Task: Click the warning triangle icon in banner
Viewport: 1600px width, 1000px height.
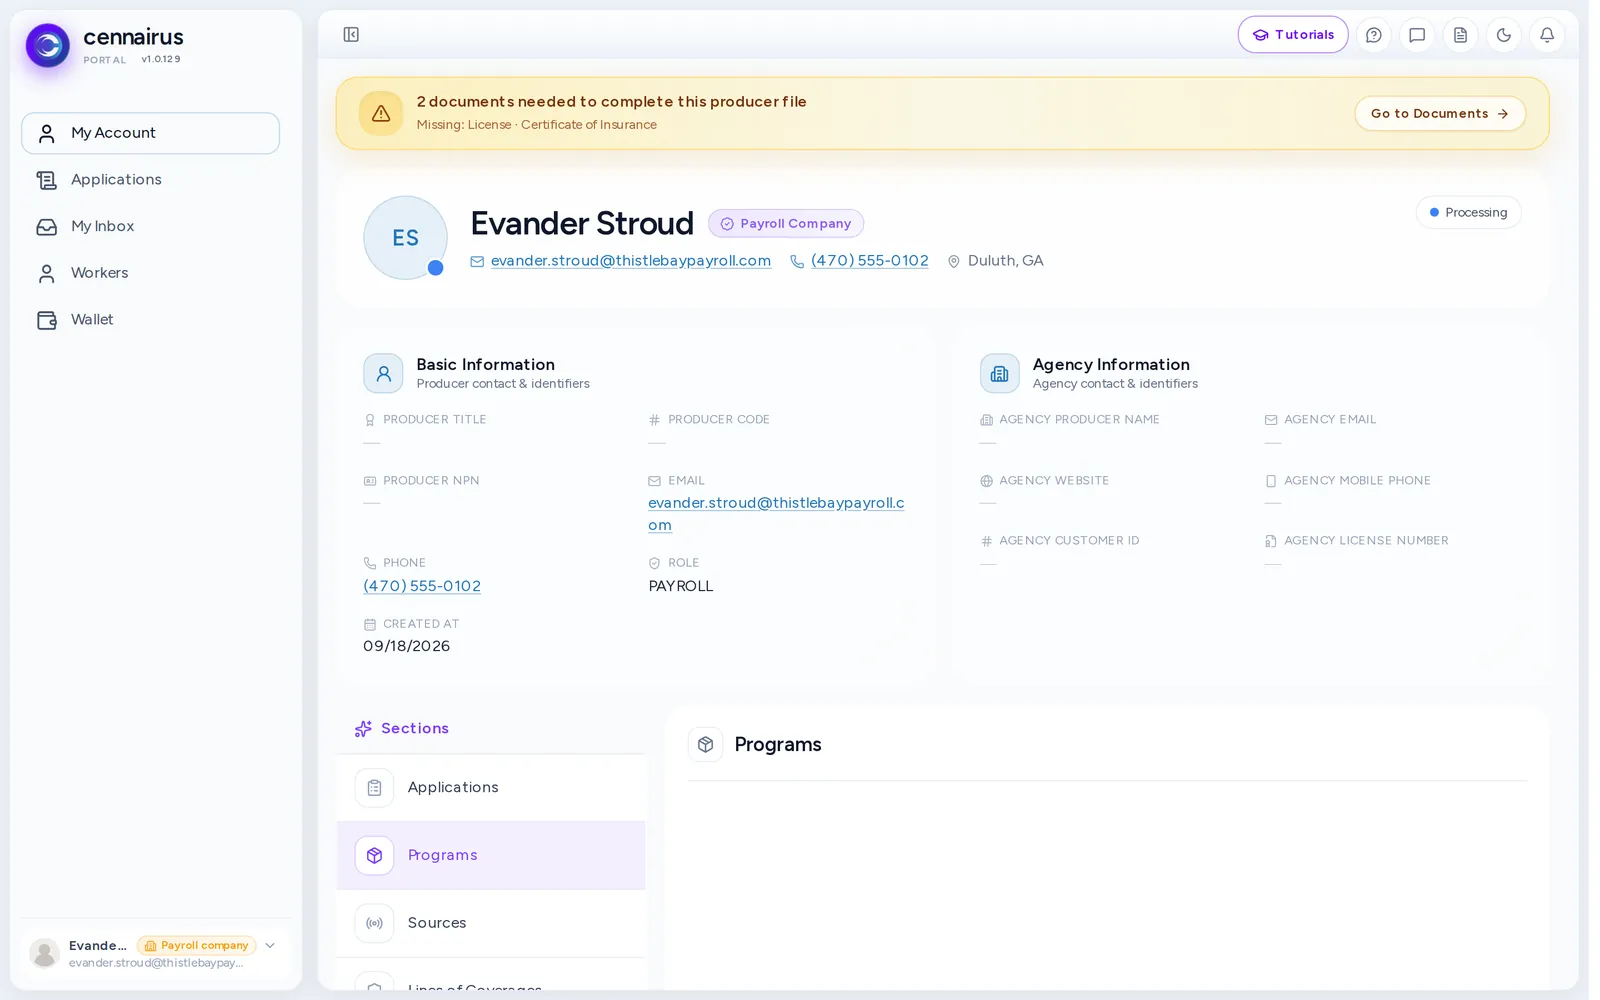Action: pyautogui.click(x=381, y=113)
